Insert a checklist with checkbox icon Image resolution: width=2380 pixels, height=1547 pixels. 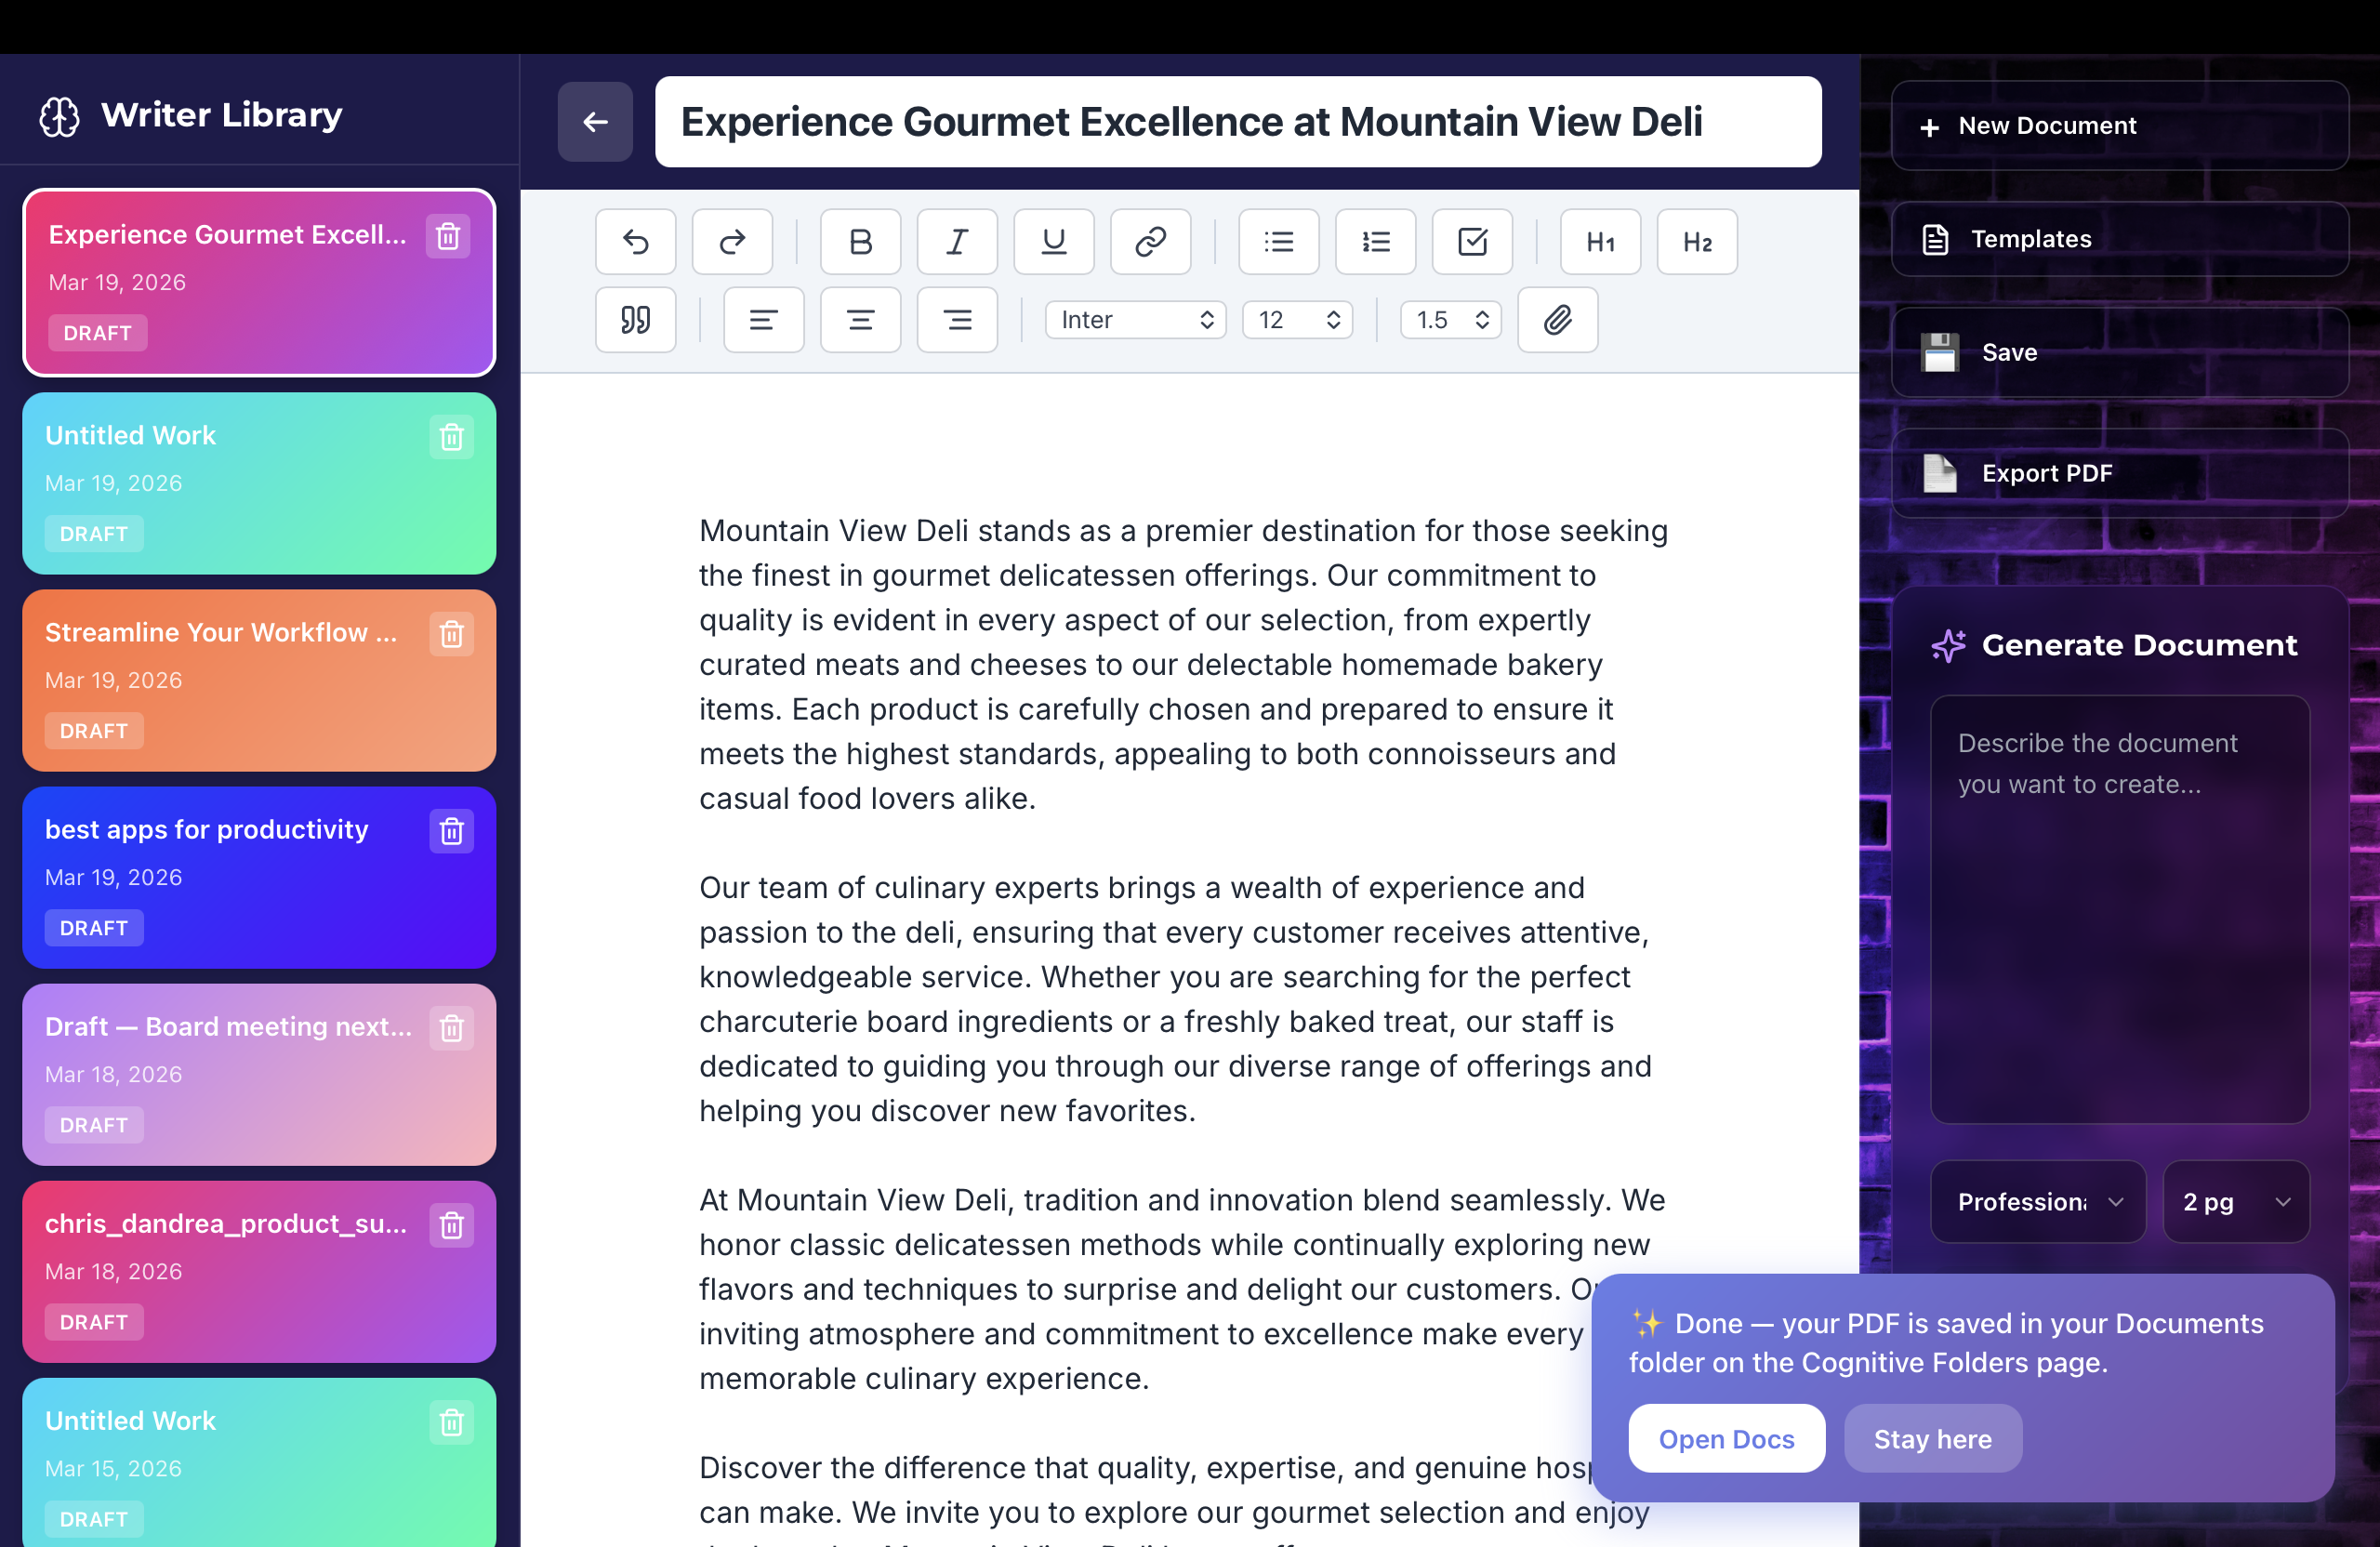coord(1472,242)
